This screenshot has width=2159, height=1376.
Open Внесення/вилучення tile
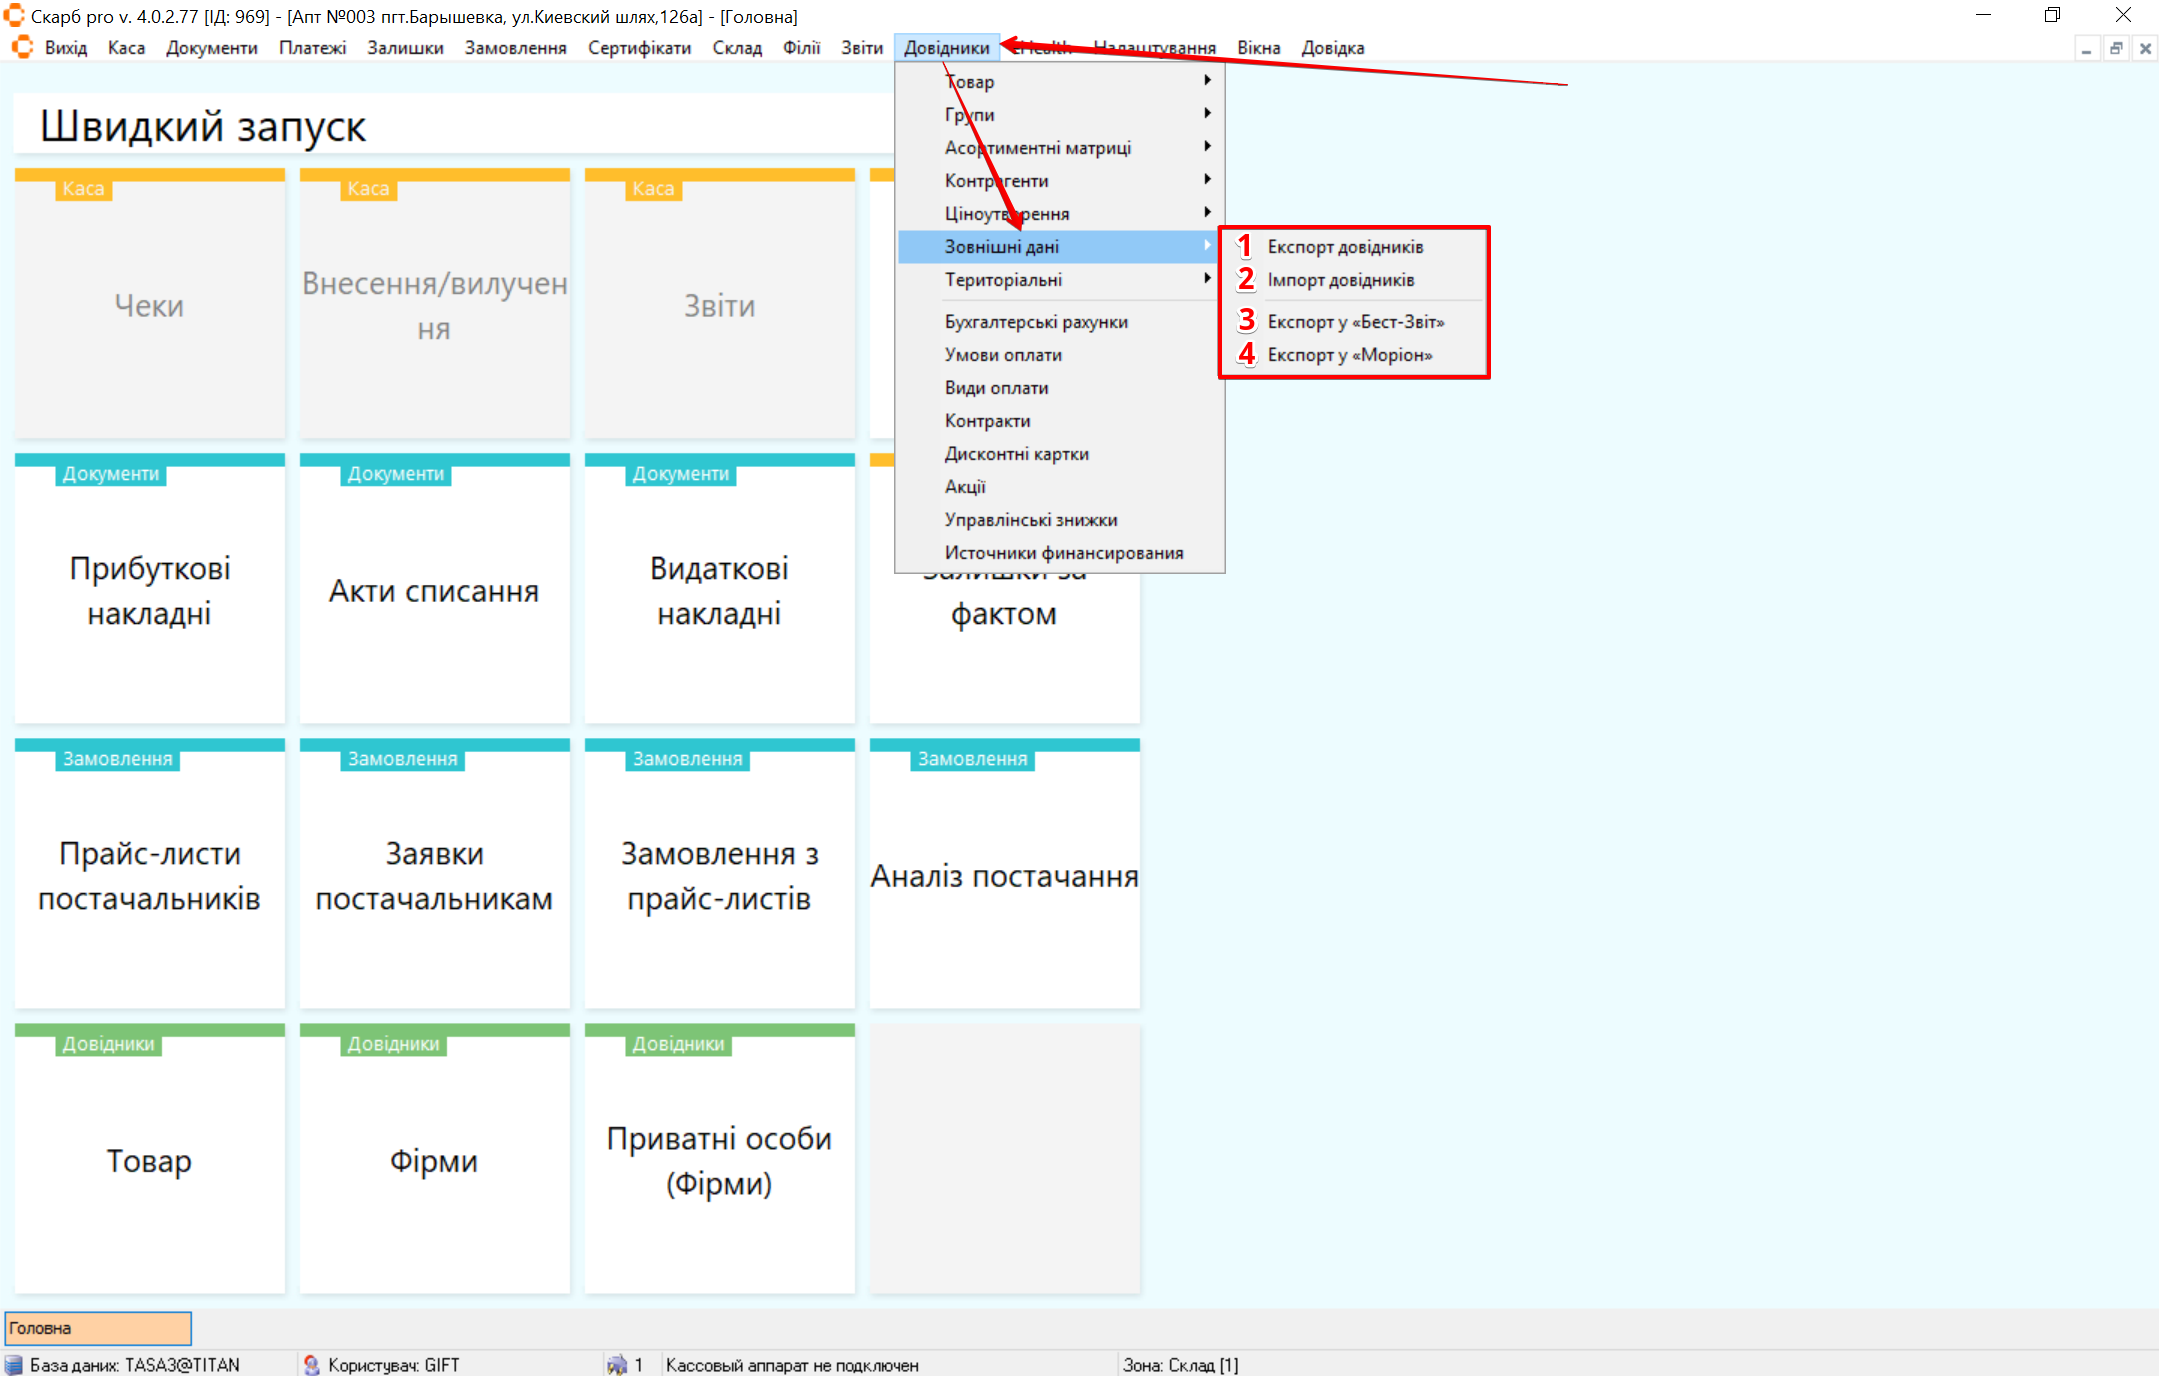coord(435,304)
